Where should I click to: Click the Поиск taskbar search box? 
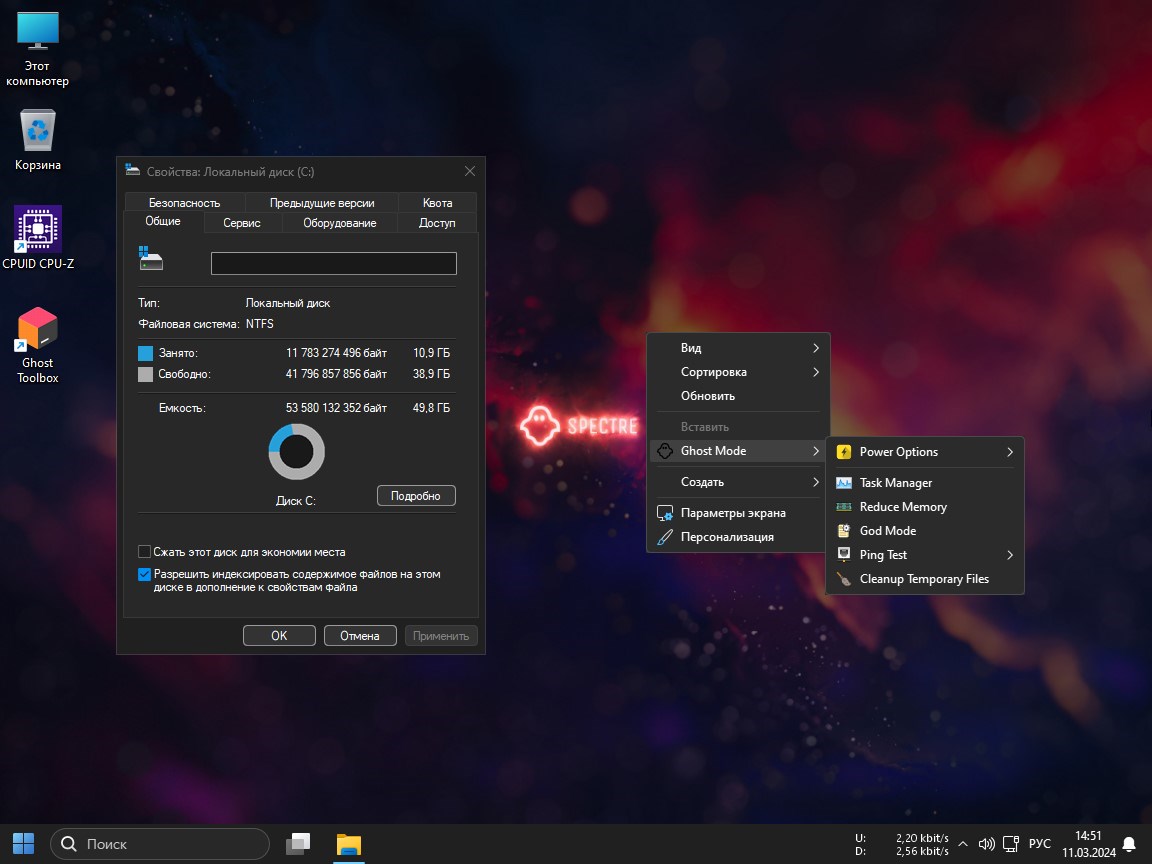[x=160, y=844]
